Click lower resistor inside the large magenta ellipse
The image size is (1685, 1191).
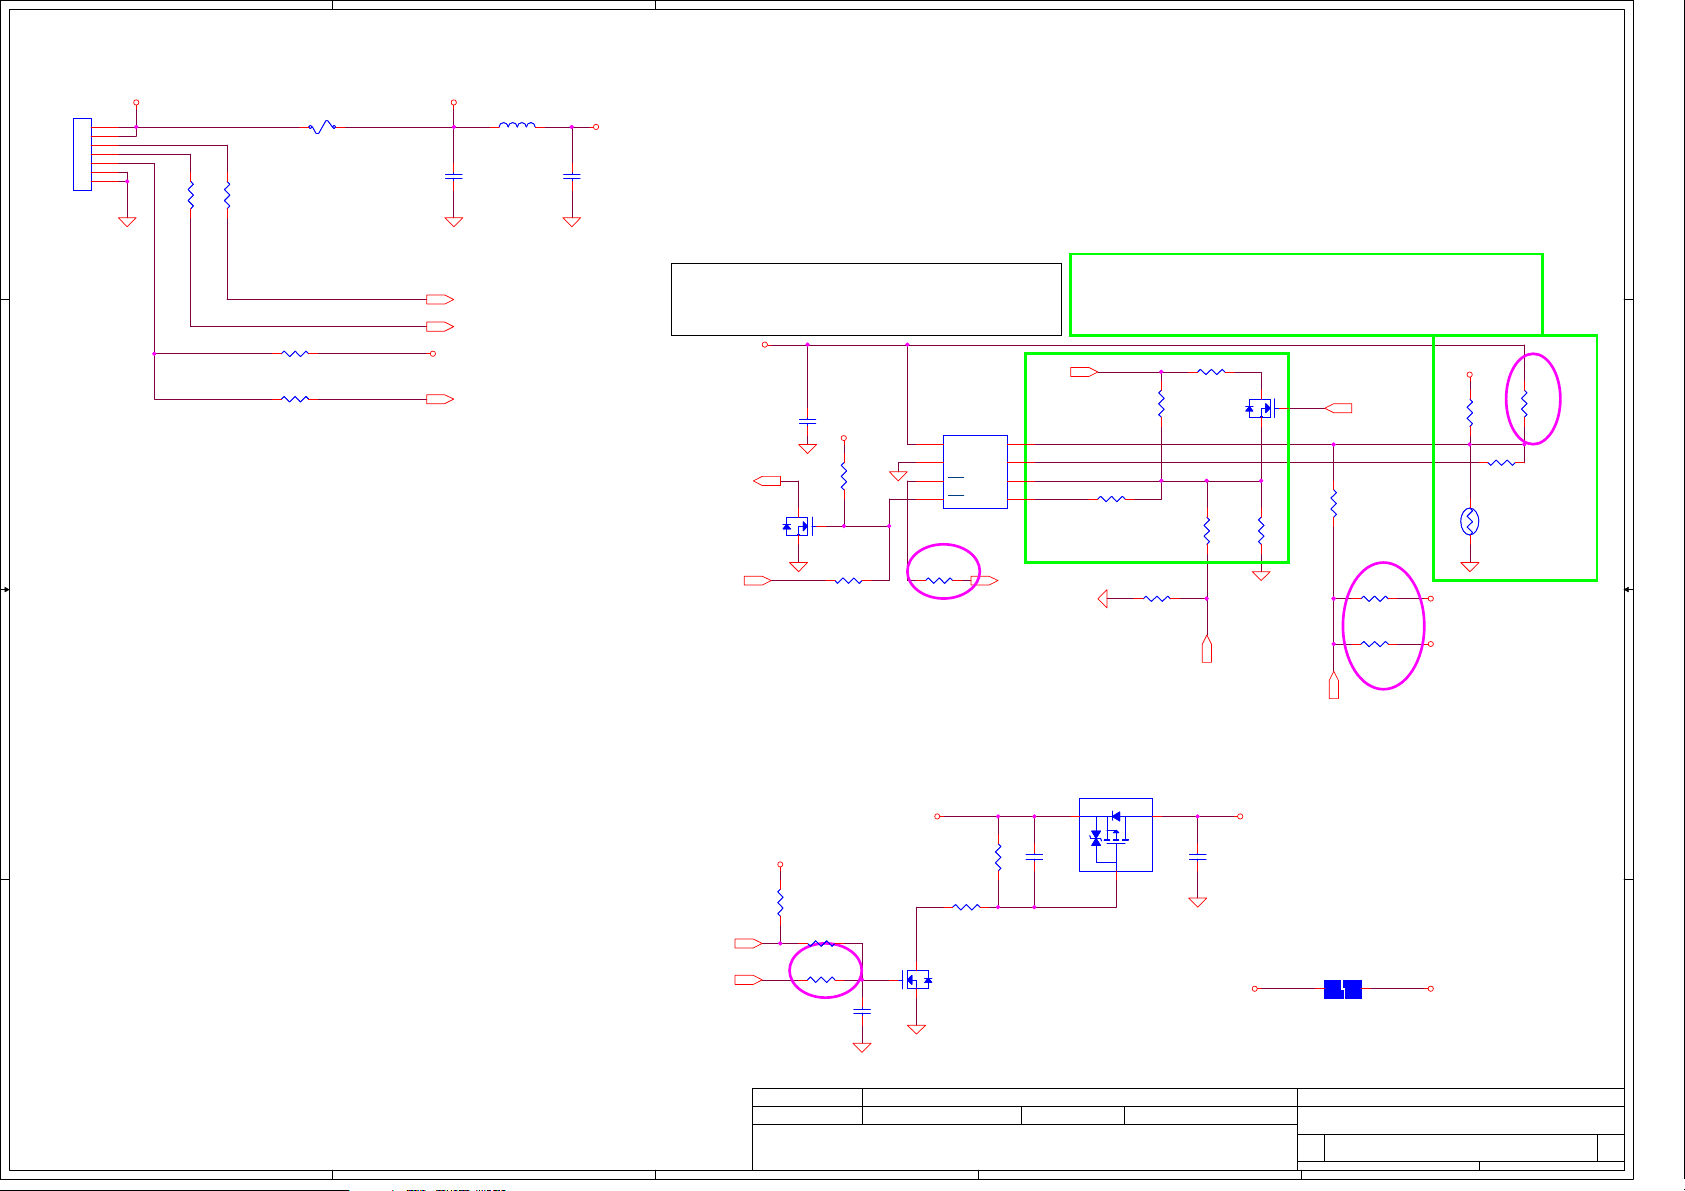[1375, 644]
